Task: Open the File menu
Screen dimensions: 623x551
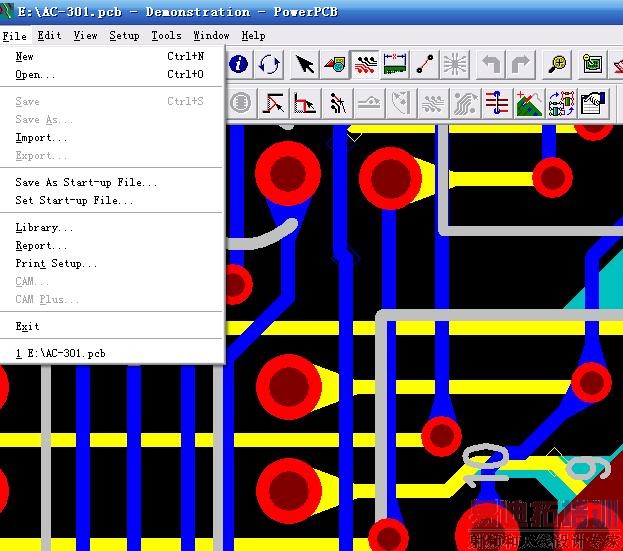Action: click(x=14, y=35)
